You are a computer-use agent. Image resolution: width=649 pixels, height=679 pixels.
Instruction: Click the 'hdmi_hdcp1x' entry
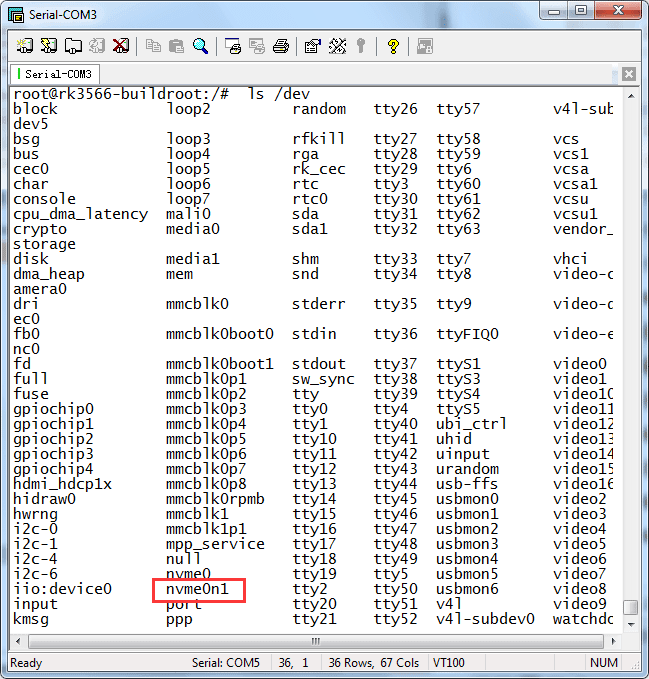pos(62,484)
